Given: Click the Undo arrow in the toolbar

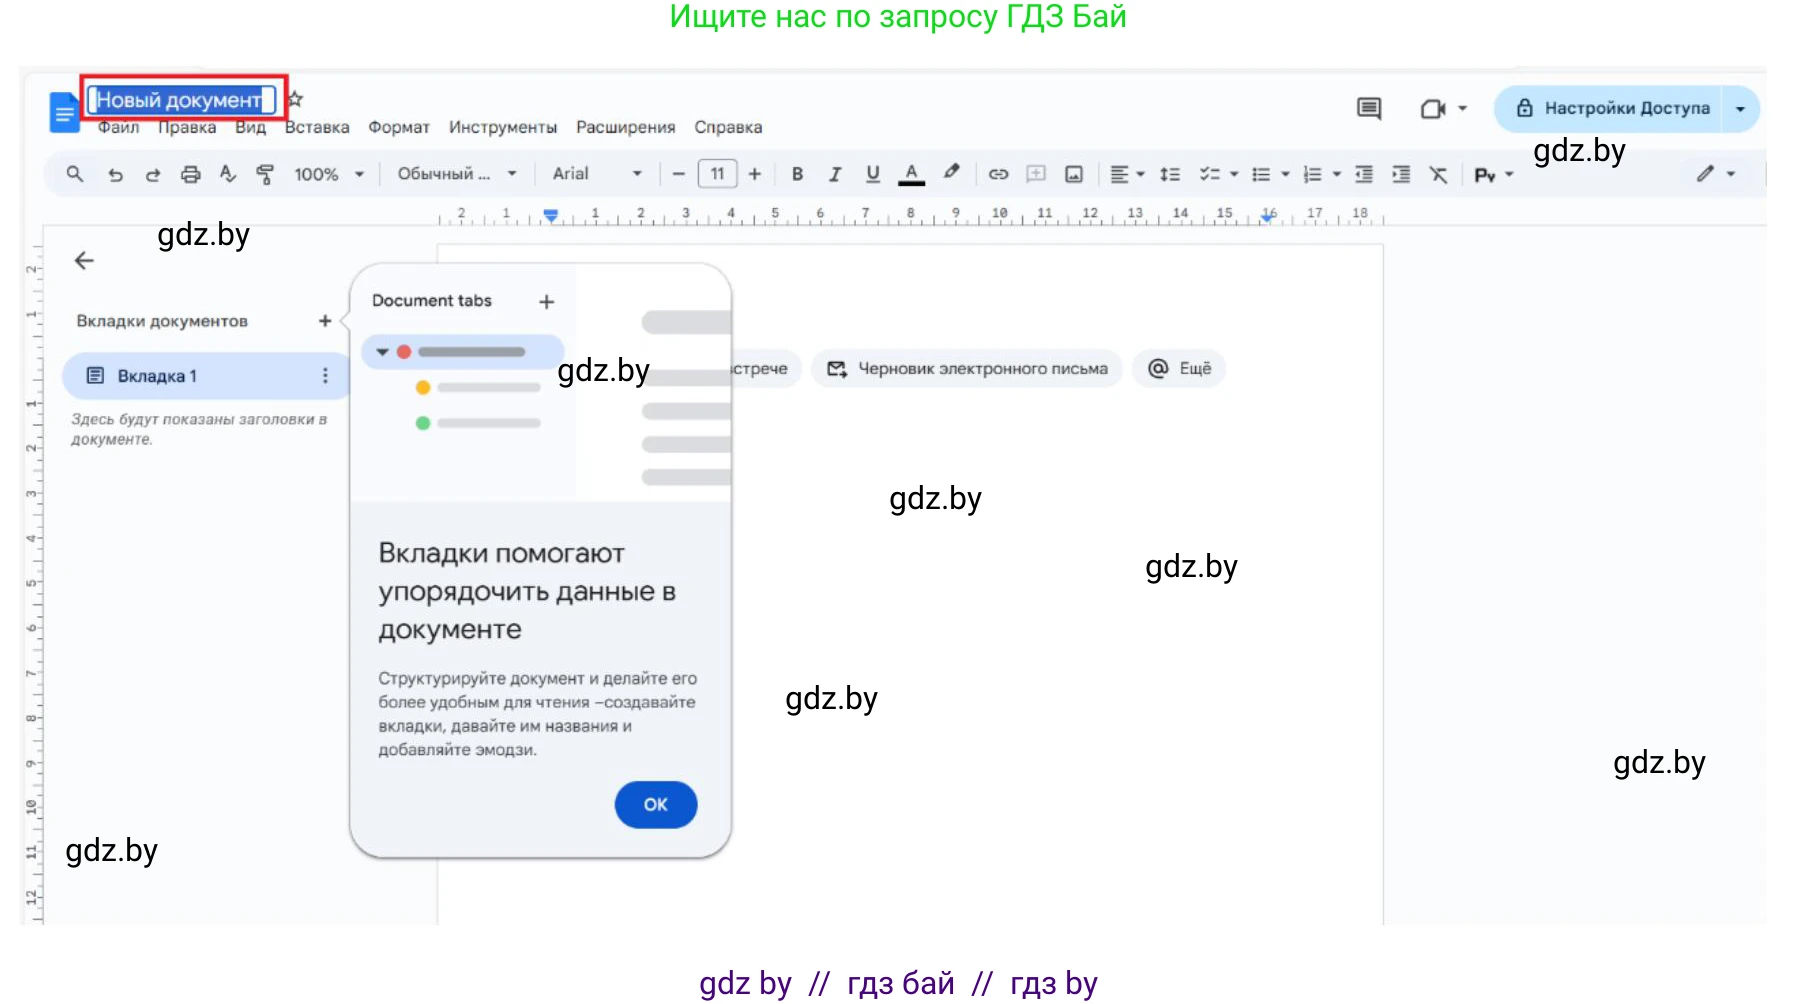Looking at the screenshot, I should pos(115,174).
